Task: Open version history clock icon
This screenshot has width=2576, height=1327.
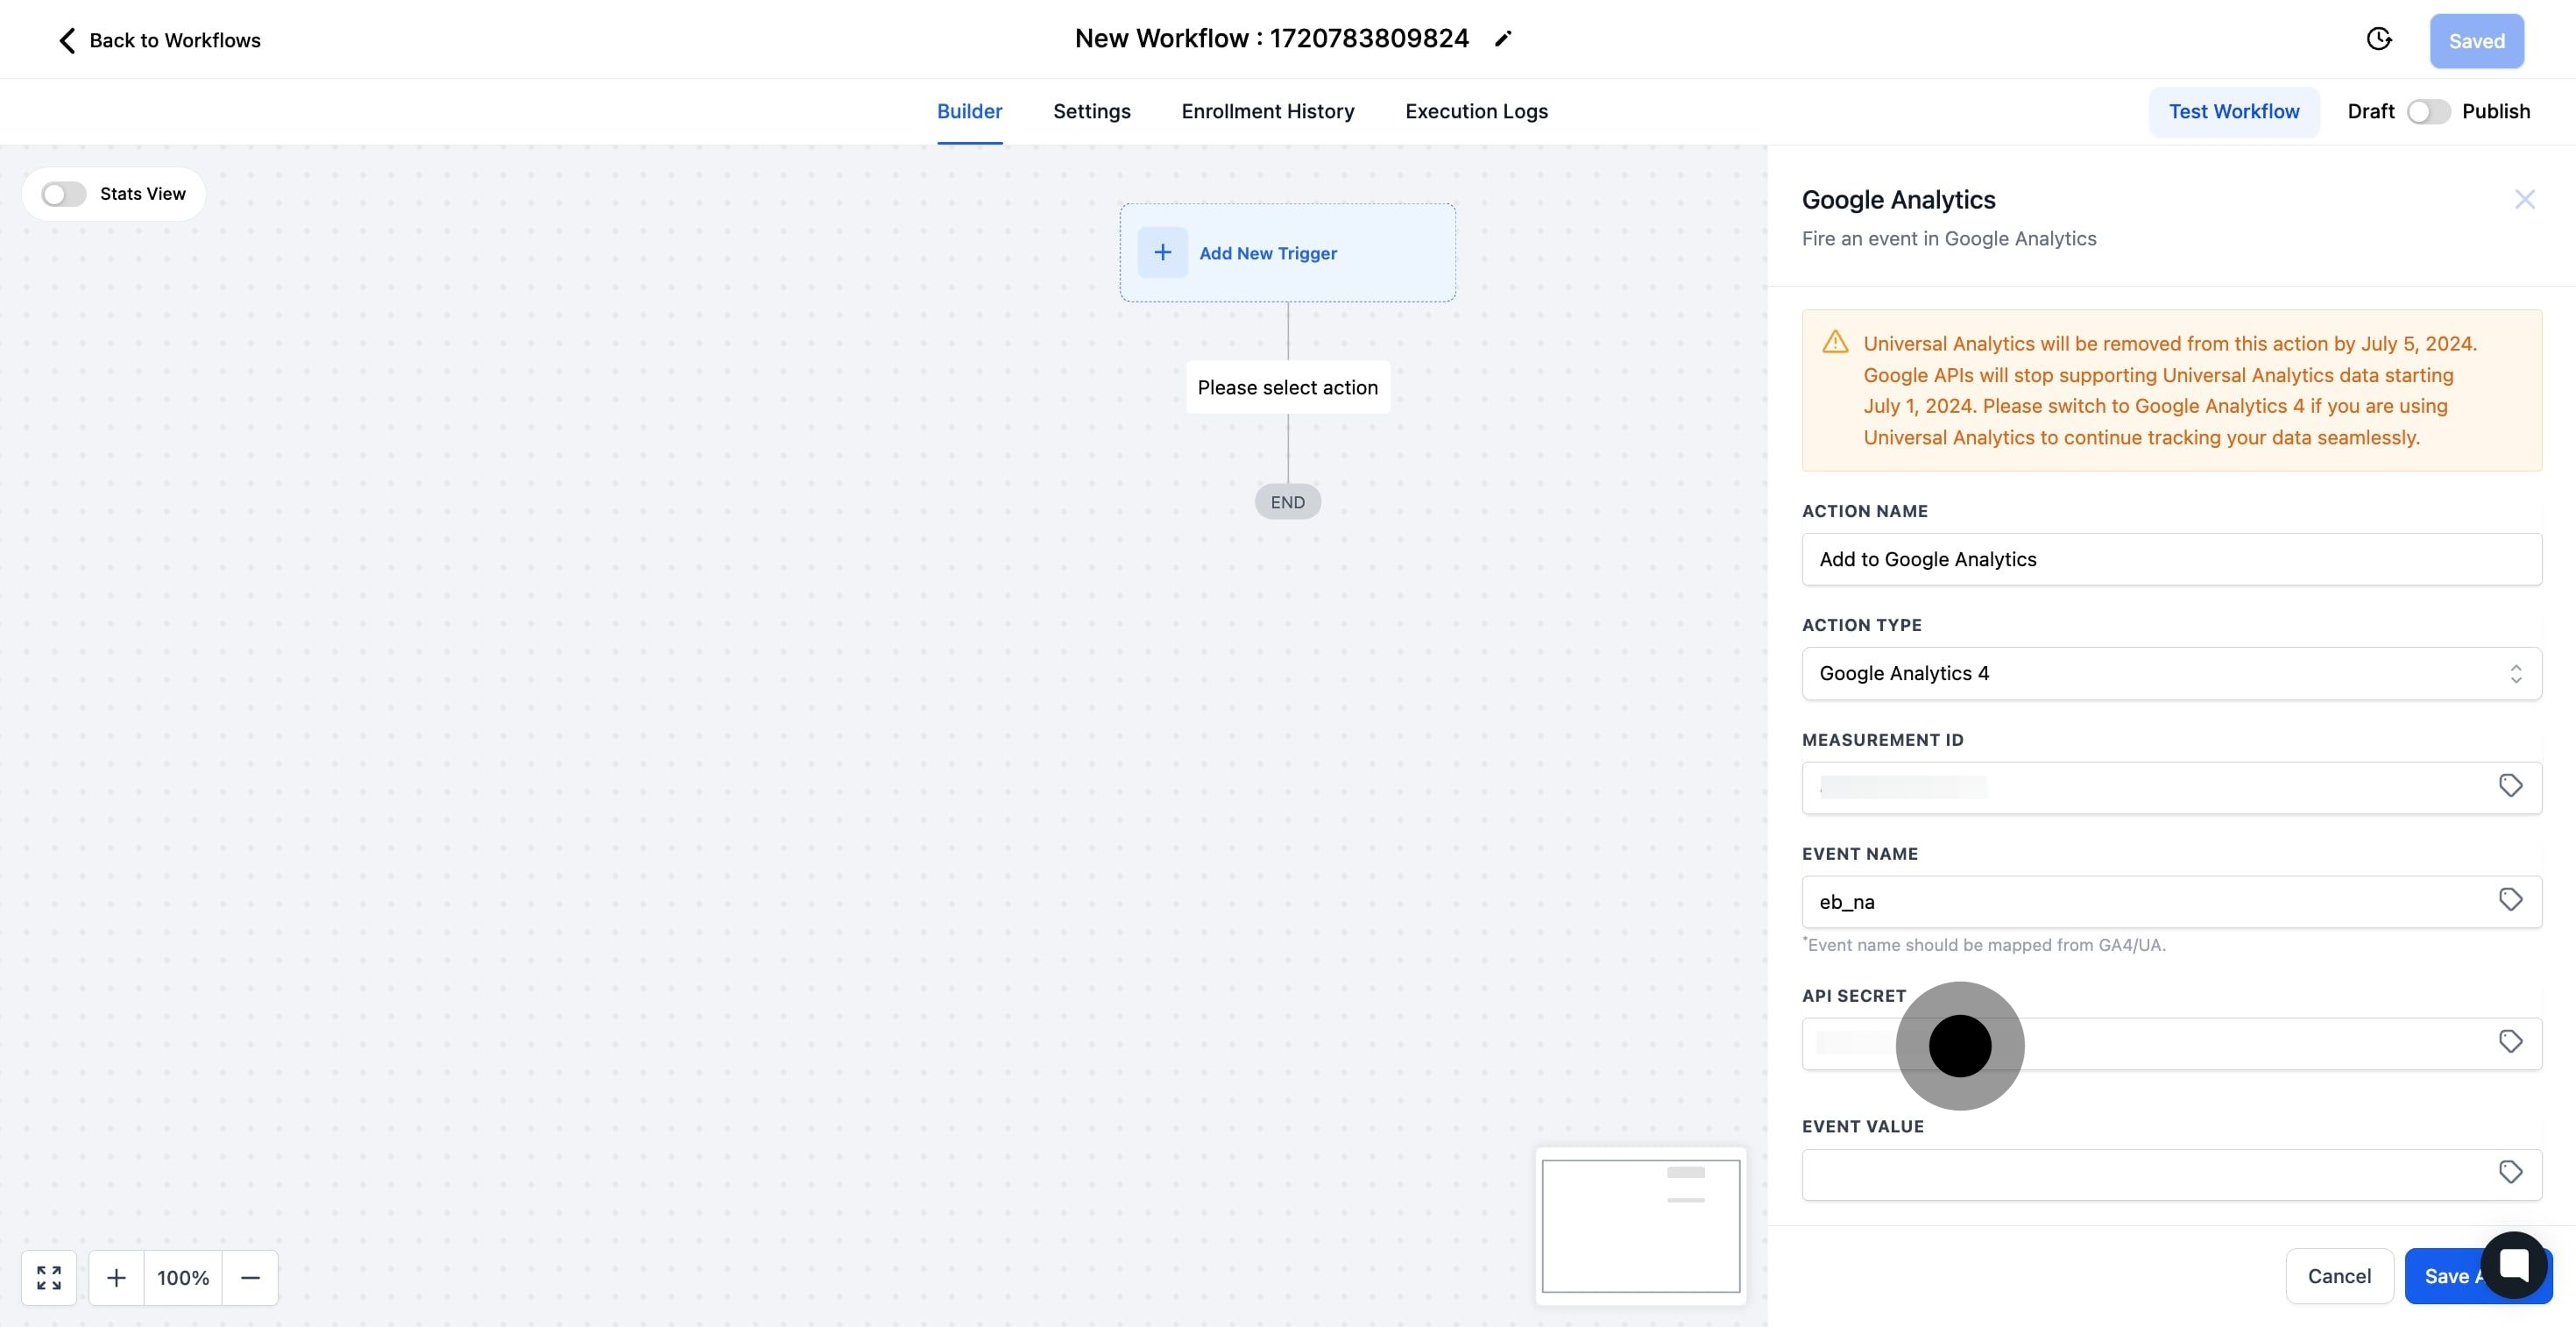Action: tap(2379, 39)
